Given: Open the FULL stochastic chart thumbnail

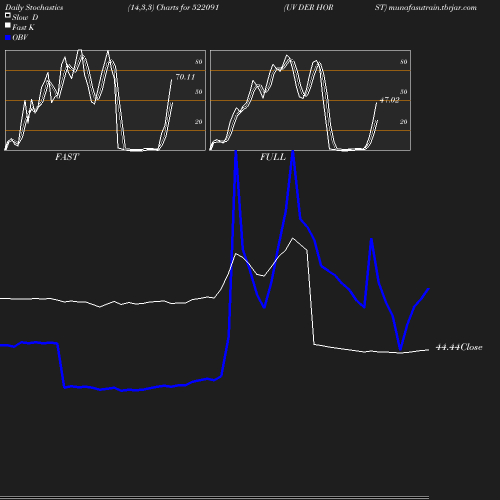Looking at the screenshot, I should pos(310,100).
